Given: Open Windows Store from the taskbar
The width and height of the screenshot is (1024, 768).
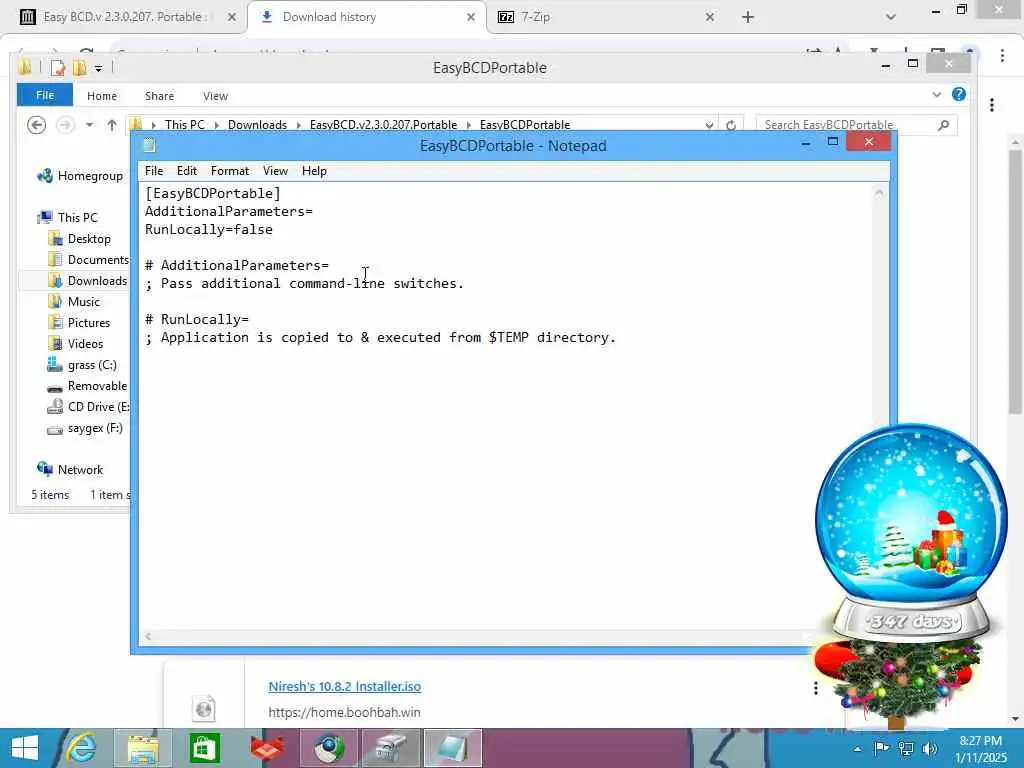Looking at the screenshot, I should (205, 748).
